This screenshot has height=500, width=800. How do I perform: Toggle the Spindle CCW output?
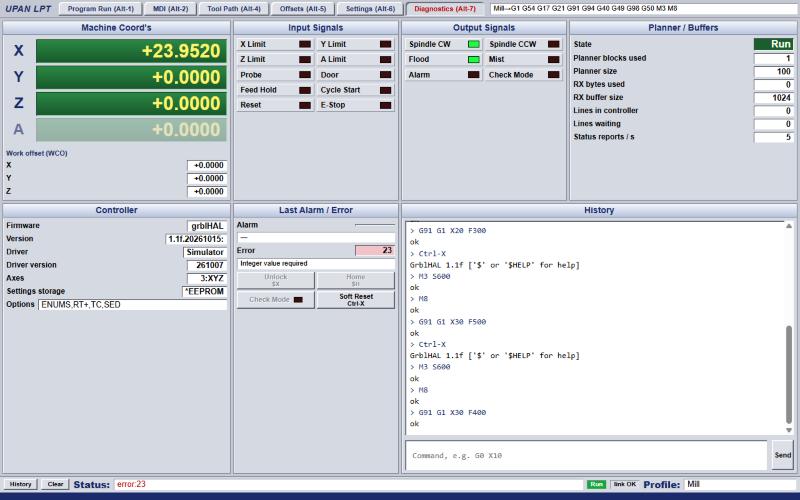coord(554,44)
